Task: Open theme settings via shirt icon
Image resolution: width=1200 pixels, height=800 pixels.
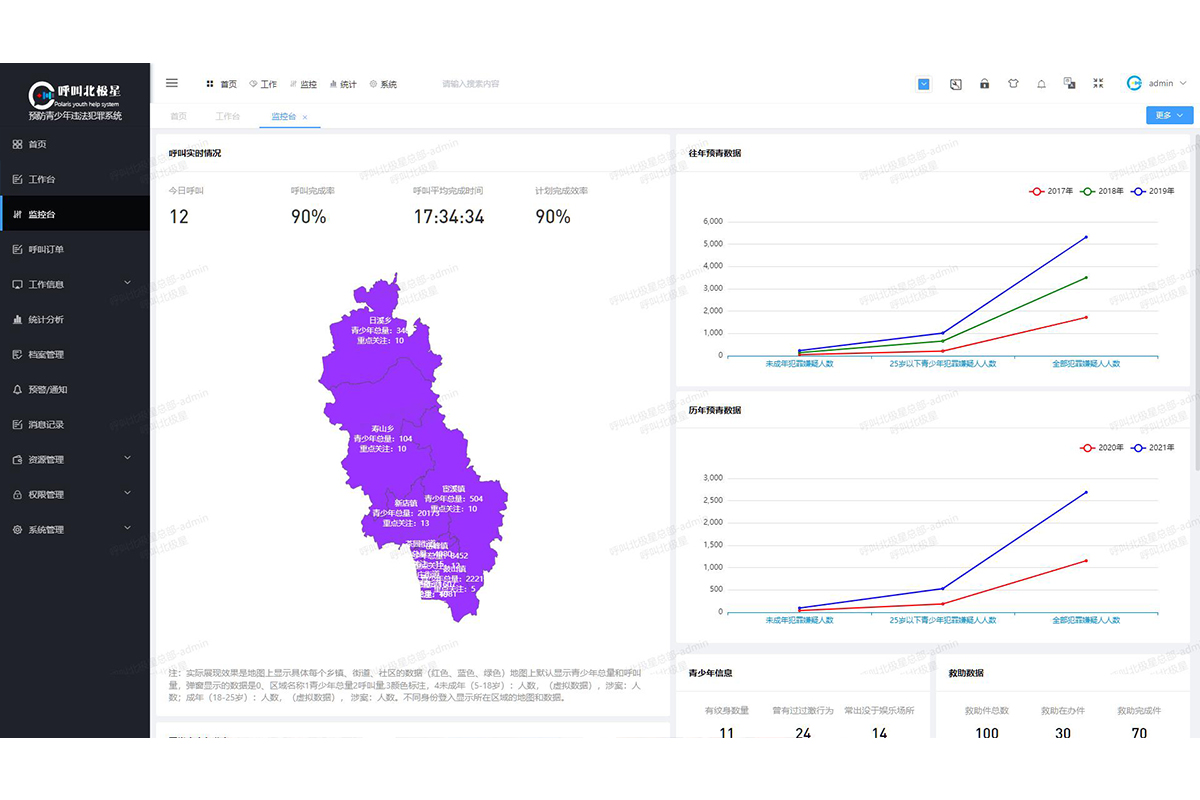Action: coord(1012,84)
